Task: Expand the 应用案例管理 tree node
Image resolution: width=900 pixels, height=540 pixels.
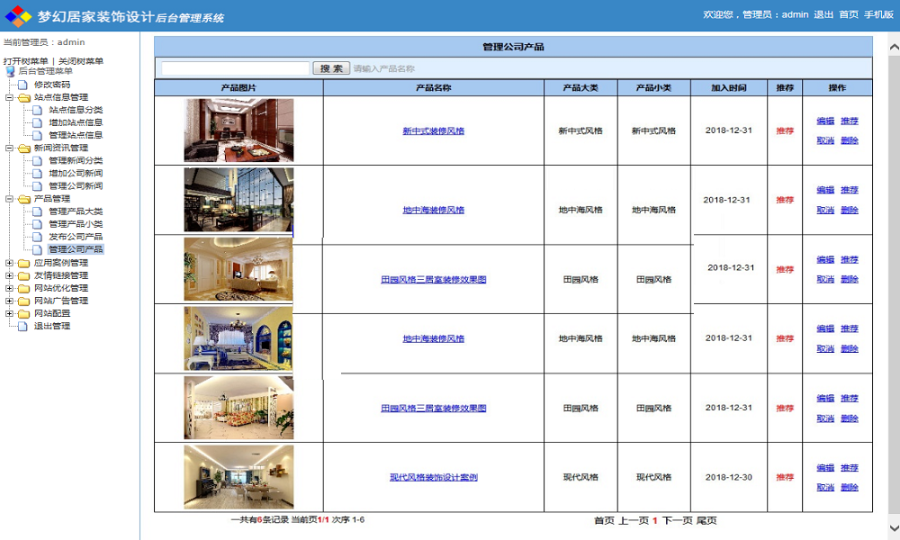Action: pyautogui.click(x=9, y=263)
